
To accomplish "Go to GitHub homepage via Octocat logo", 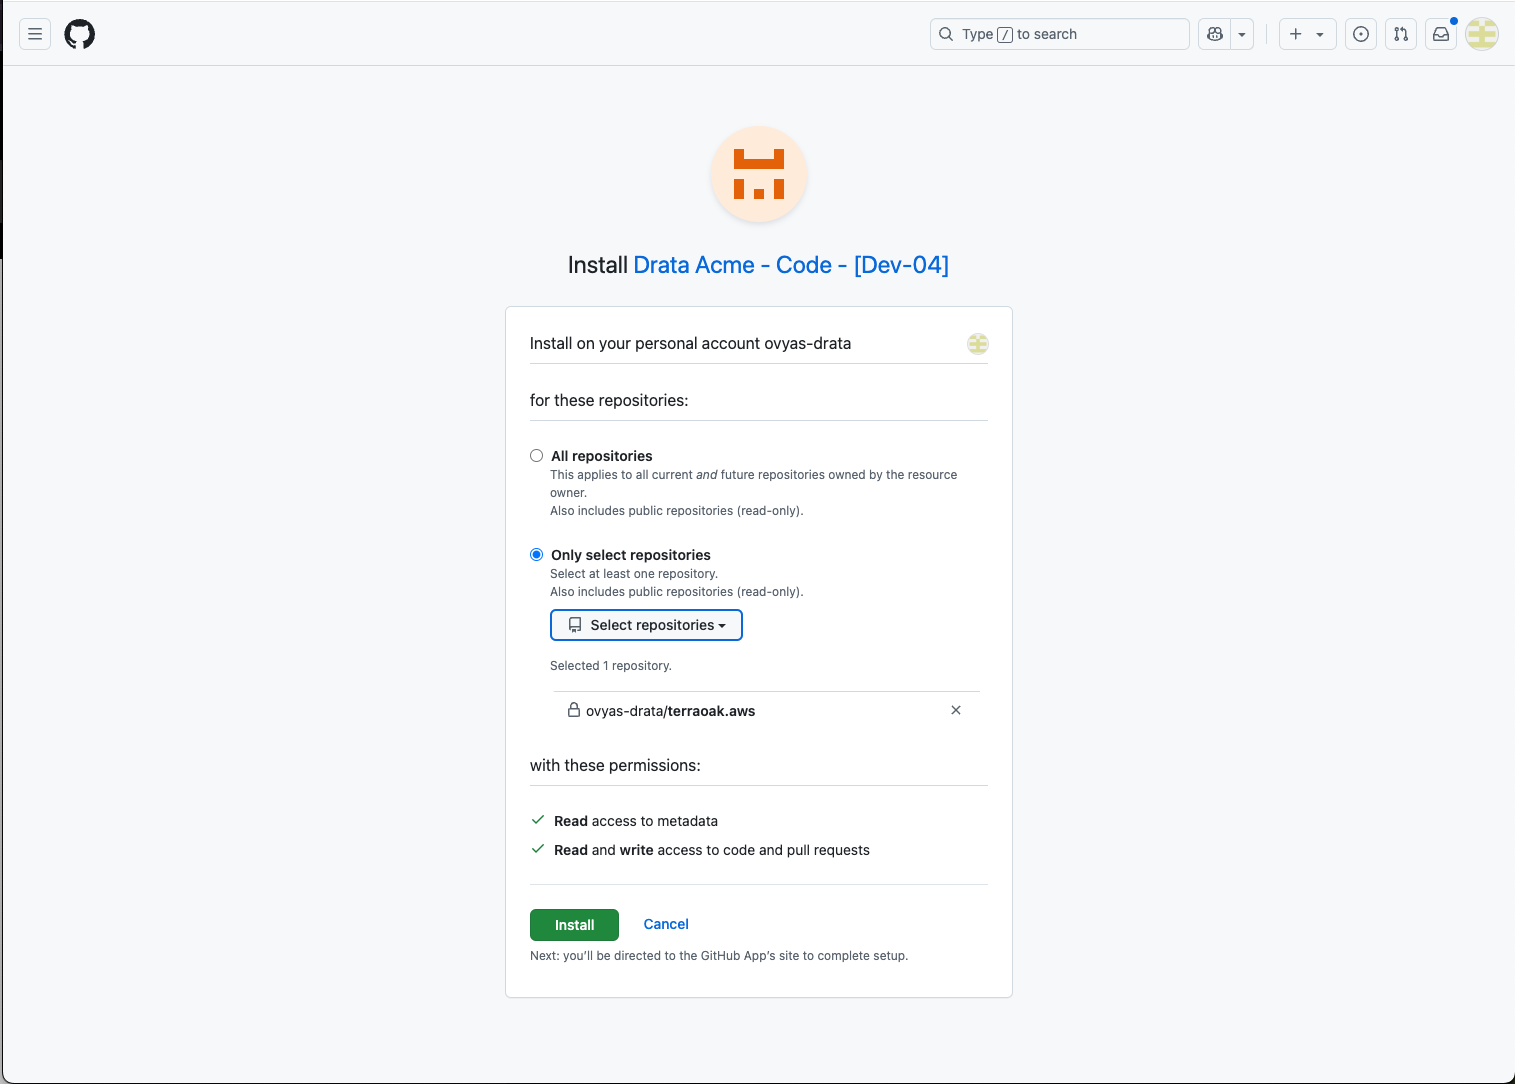I will coord(80,34).
